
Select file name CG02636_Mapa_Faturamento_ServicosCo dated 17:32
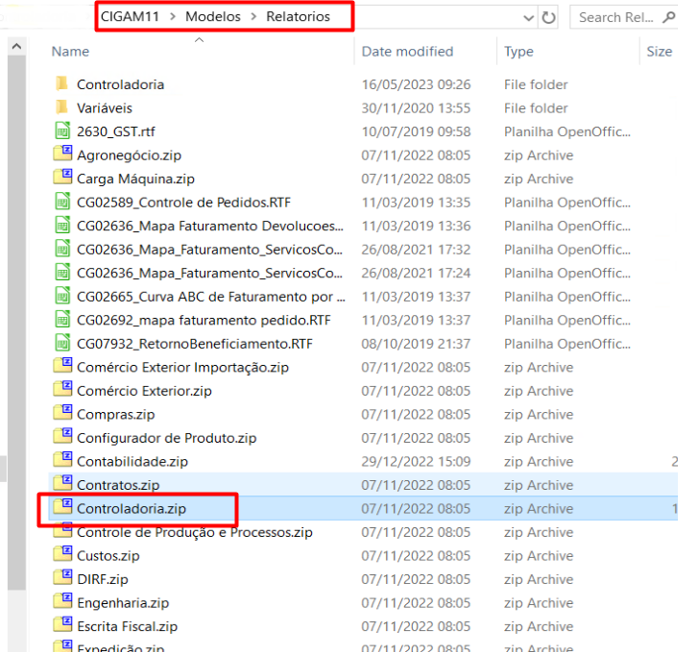coord(210,249)
